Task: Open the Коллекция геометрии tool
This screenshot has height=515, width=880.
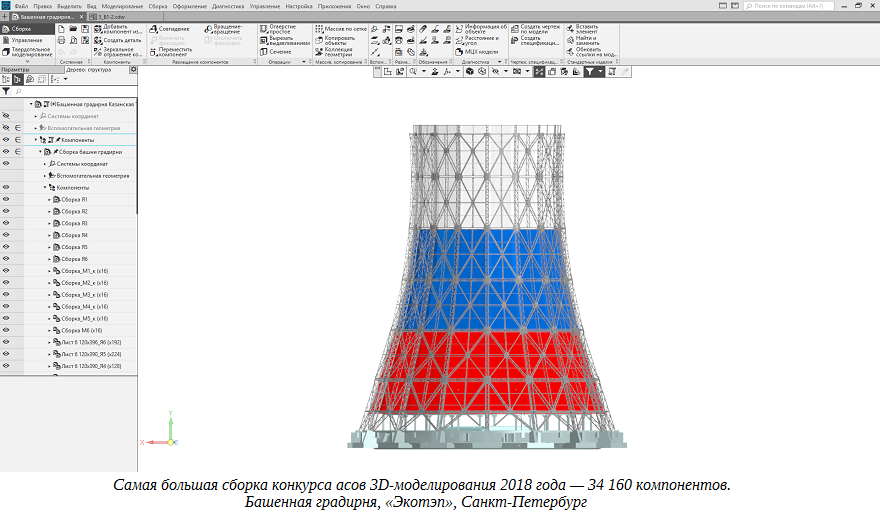Action: tap(334, 52)
